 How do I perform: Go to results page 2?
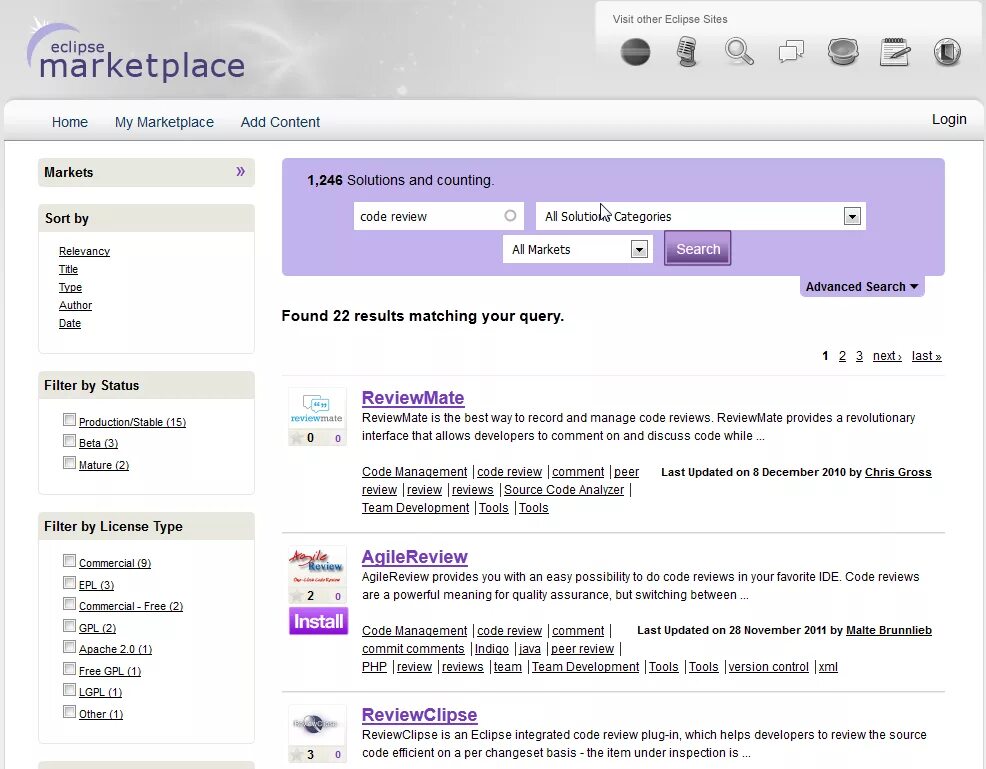pyautogui.click(x=842, y=356)
